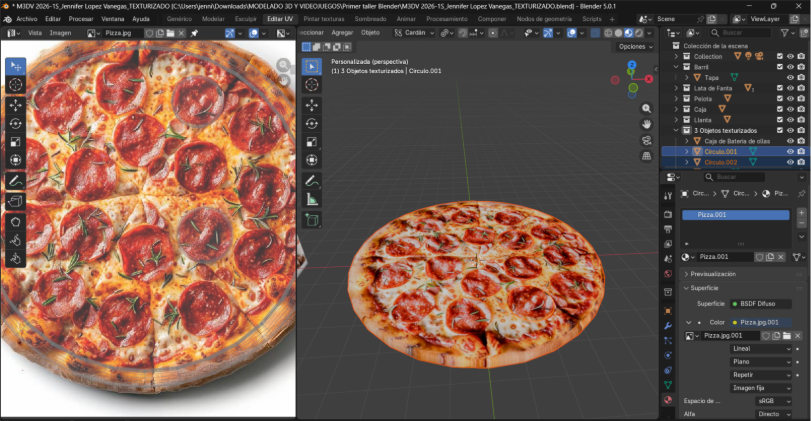This screenshot has height=421, width=811.
Task: Disable Caja collection render camera icon
Action: click(x=801, y=109)
